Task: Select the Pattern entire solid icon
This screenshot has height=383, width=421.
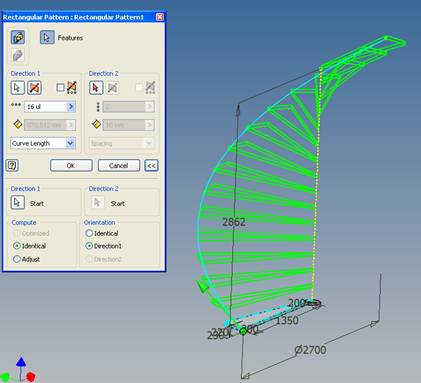Action: coord(18,55)
